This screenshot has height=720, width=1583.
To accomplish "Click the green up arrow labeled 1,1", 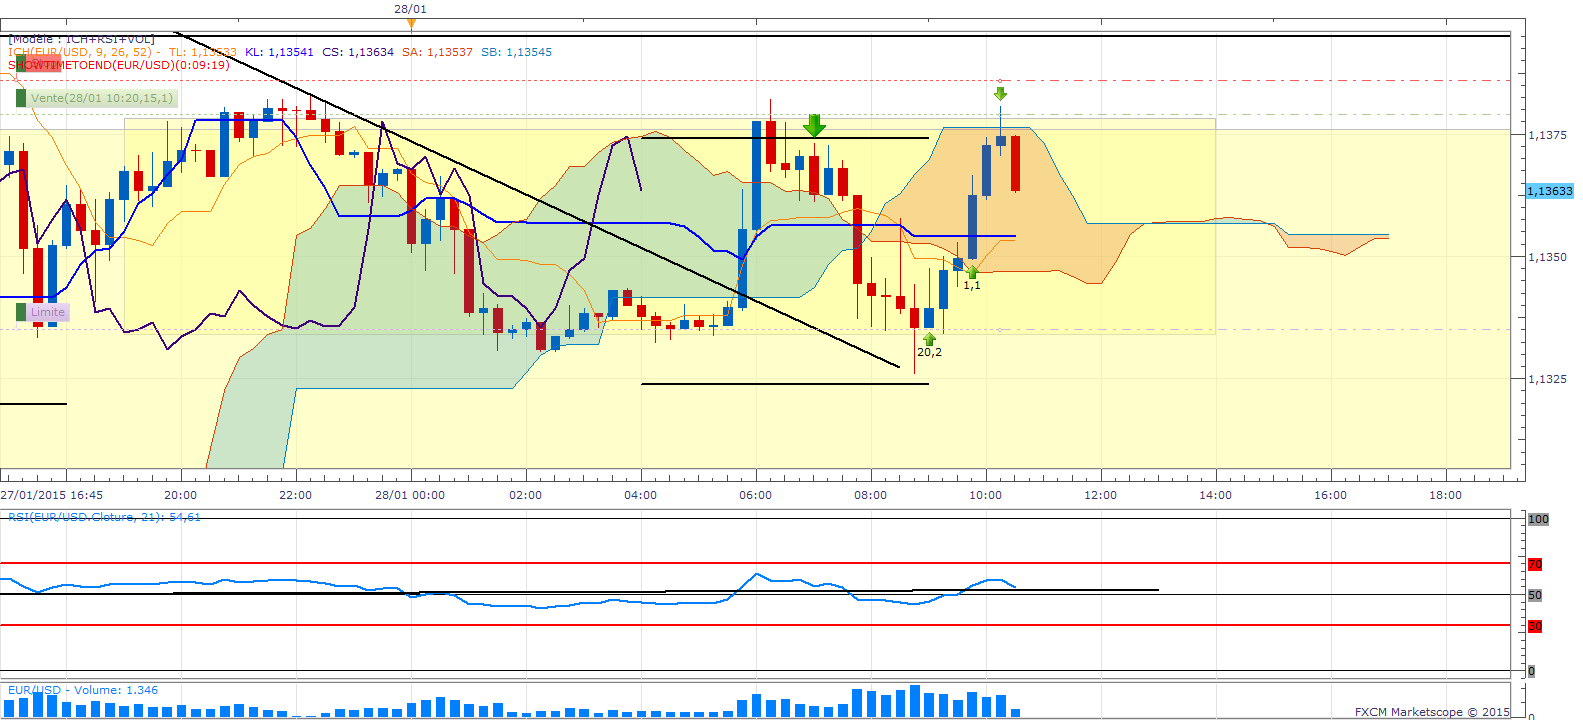I will coord(972,272).
